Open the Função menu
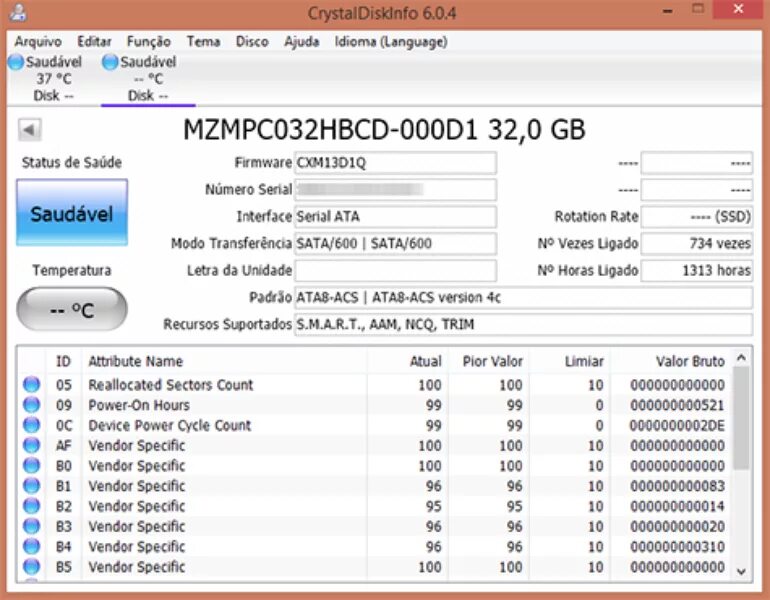Viewport: 770px width, 600px height. [x=148, y=42]
